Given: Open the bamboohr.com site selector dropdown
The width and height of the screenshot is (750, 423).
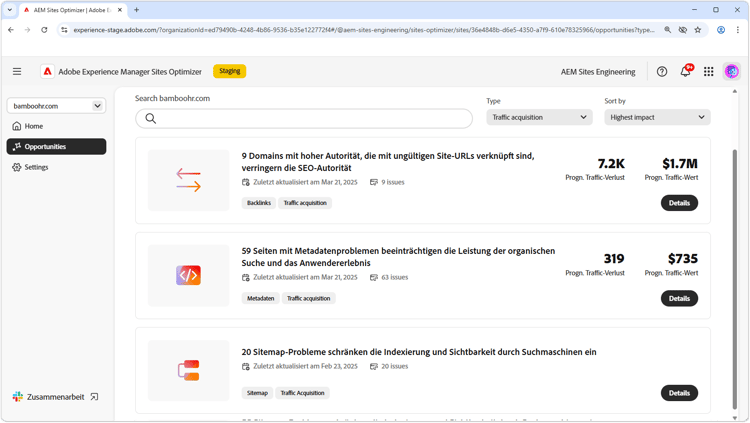Looking at the screenshot, I should [56, 106].
